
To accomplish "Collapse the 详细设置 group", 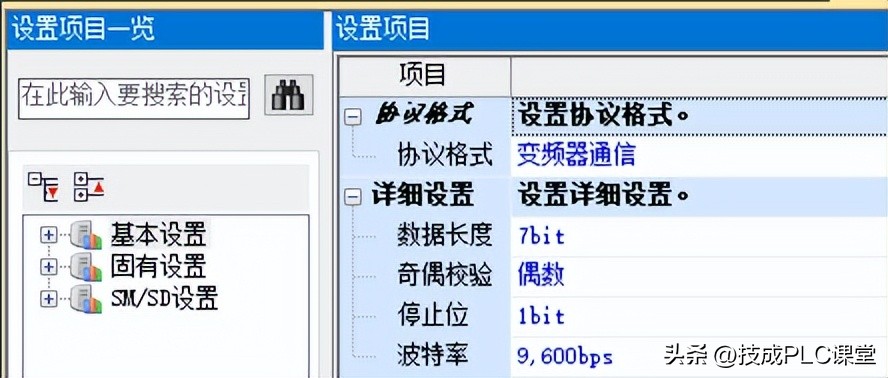I will (x=353, y=198).
